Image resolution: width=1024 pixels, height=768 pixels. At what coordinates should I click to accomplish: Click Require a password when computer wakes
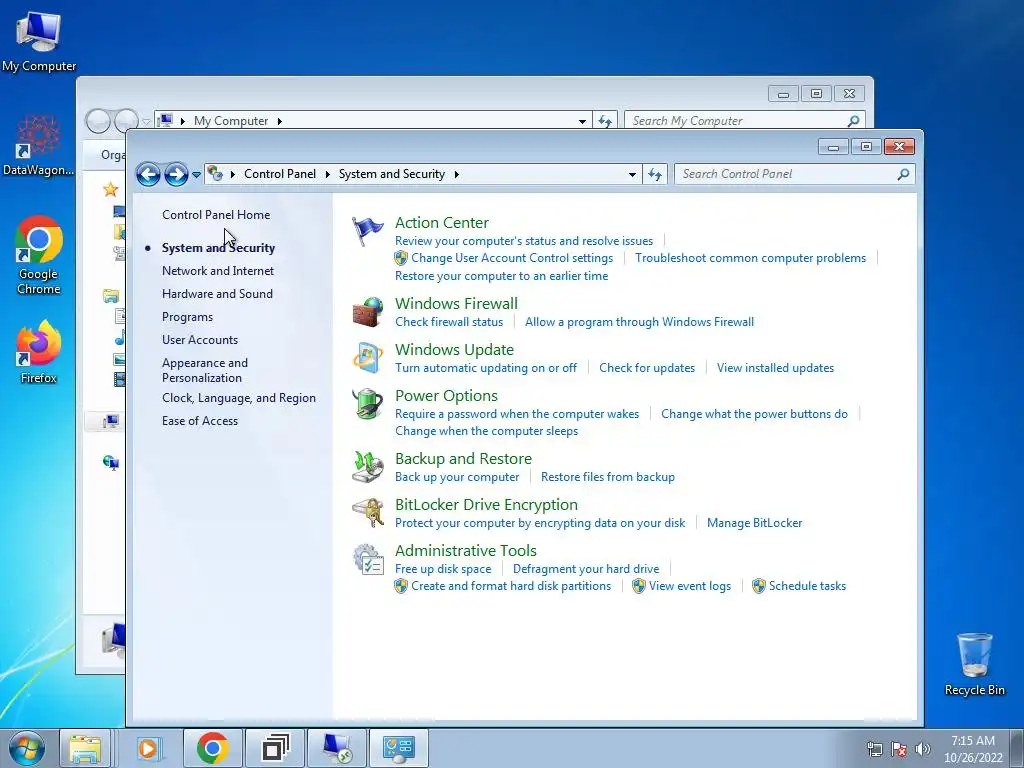[517, 414]
